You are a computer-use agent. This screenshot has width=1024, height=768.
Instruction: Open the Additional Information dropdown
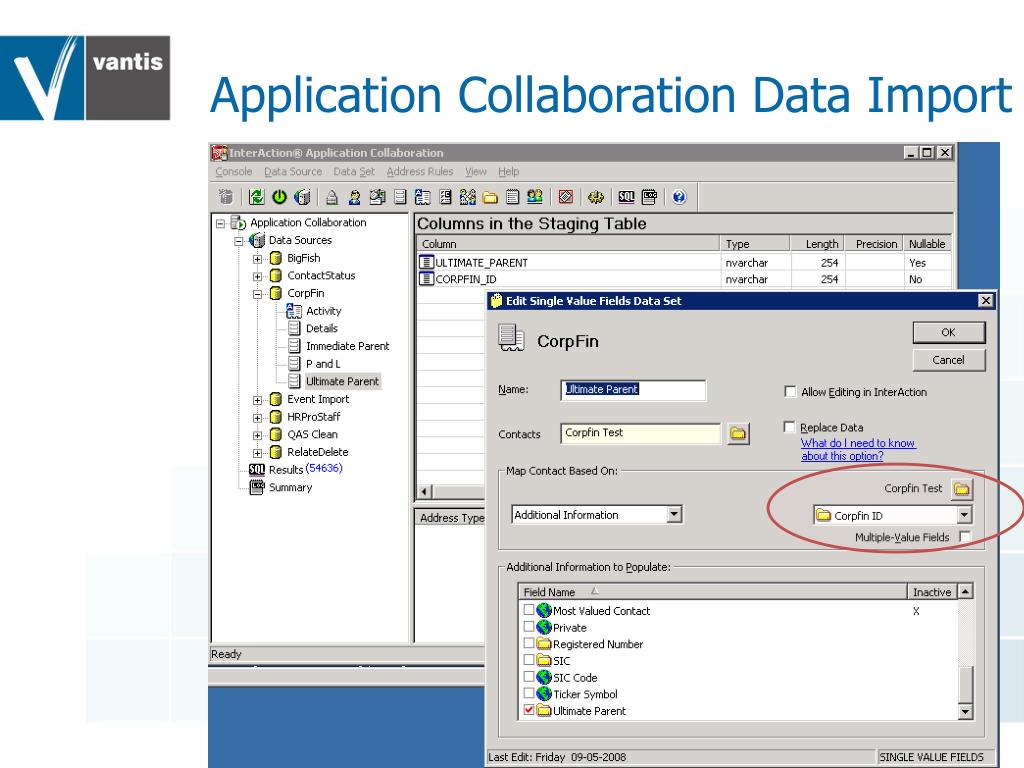click(x=675, y=515)
